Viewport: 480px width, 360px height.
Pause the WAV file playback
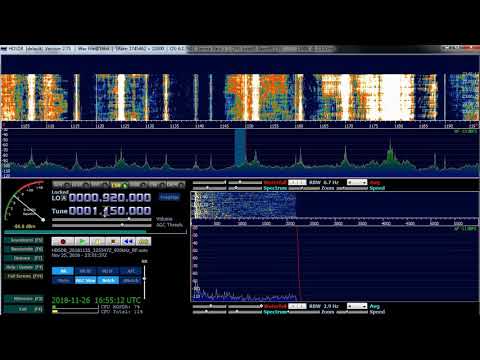[98, 241]
